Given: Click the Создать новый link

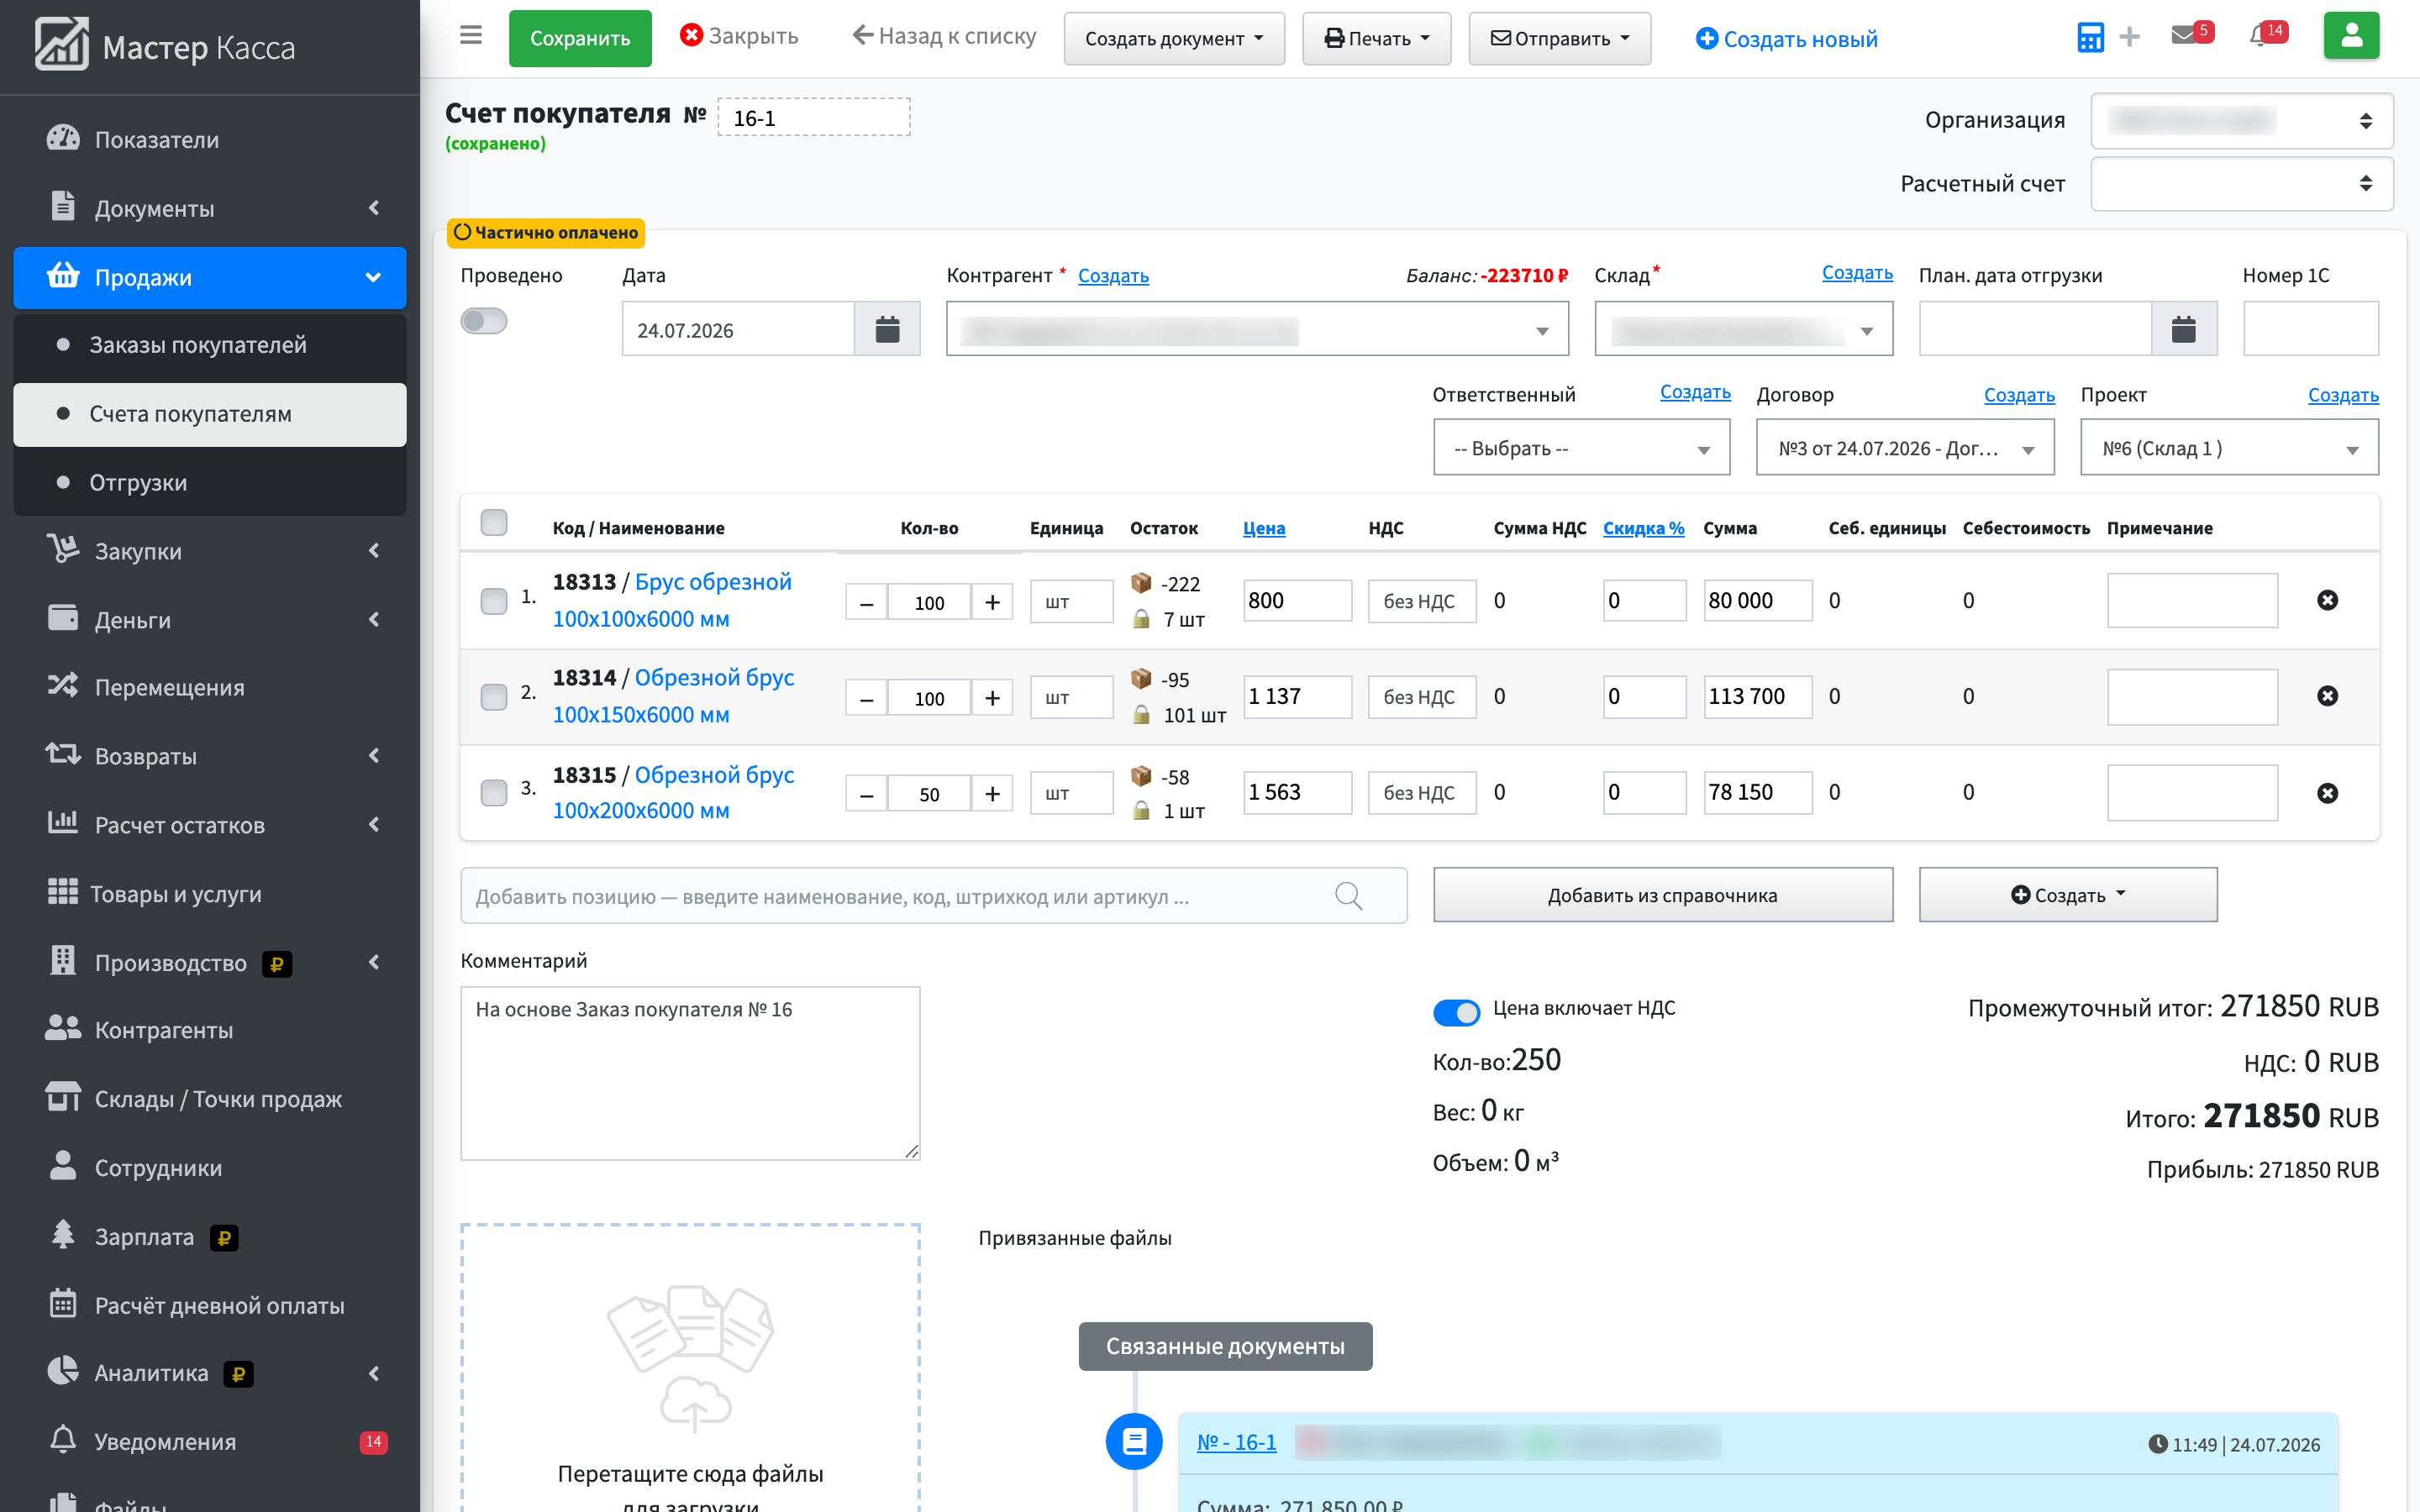Looking at the screenshot, I should [x=1786, y=39].
